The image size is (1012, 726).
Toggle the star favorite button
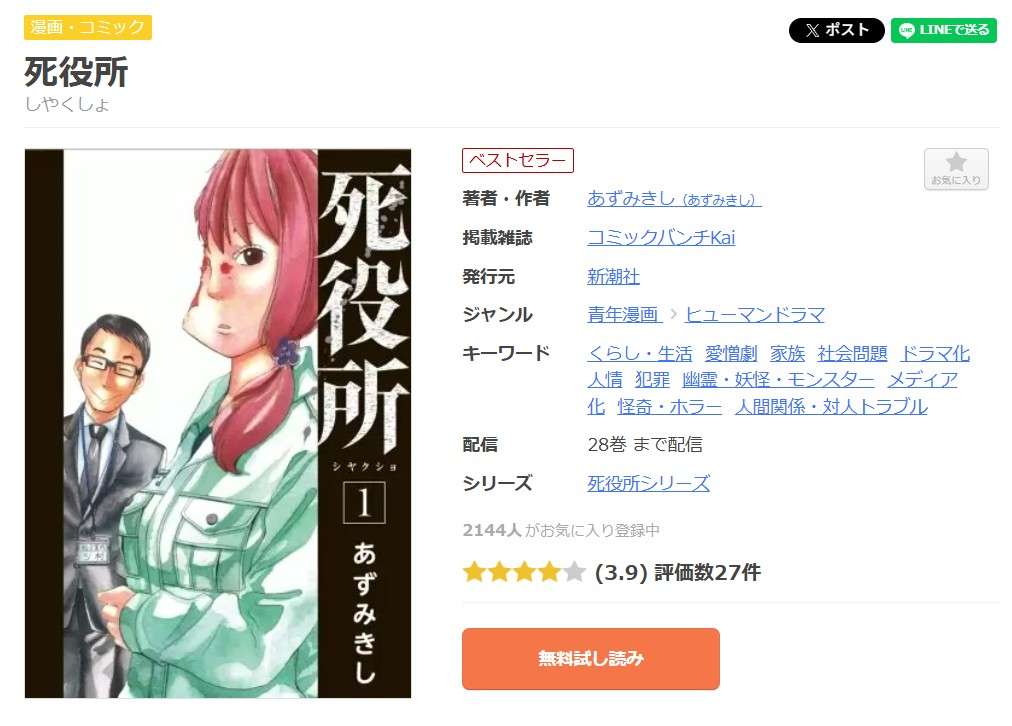tap(956, 169)
